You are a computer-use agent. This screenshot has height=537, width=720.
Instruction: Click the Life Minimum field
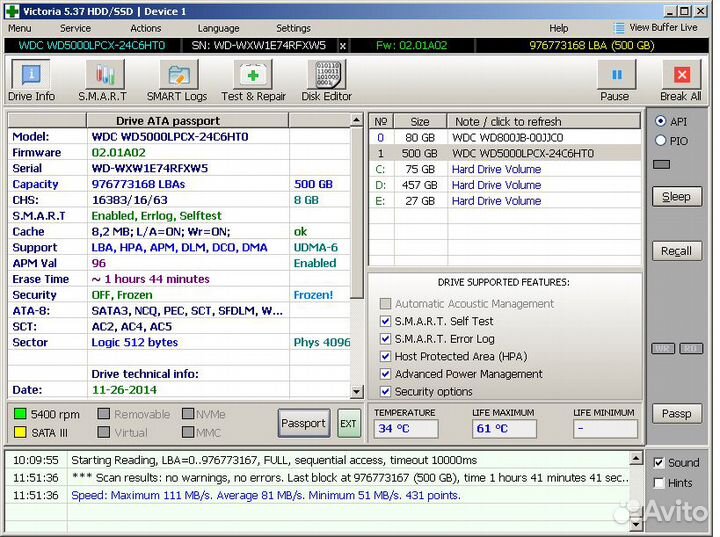click(605, 429)
